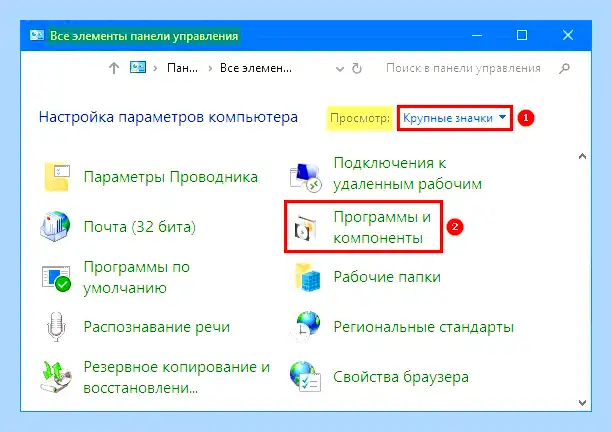Image resolution: width=612 pixels, height=432 pixels.
Task: Click the window title bar Control Panel icon
Action: 37,36
